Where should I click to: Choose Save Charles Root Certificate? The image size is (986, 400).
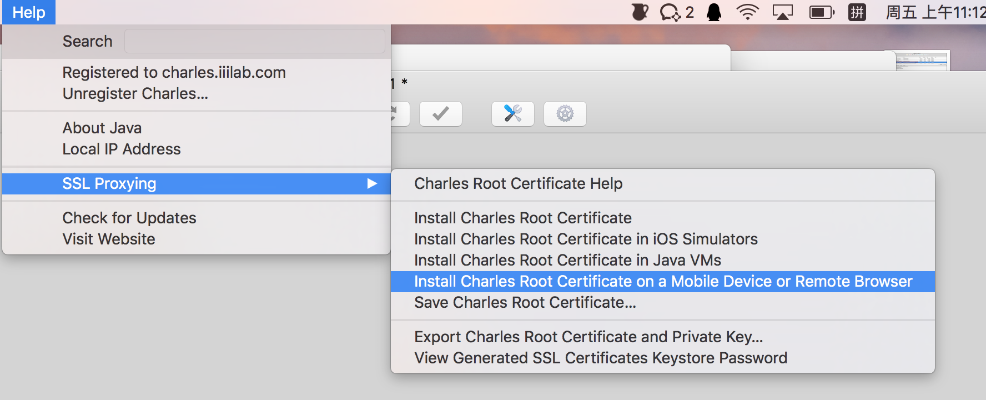coord(525,302)
